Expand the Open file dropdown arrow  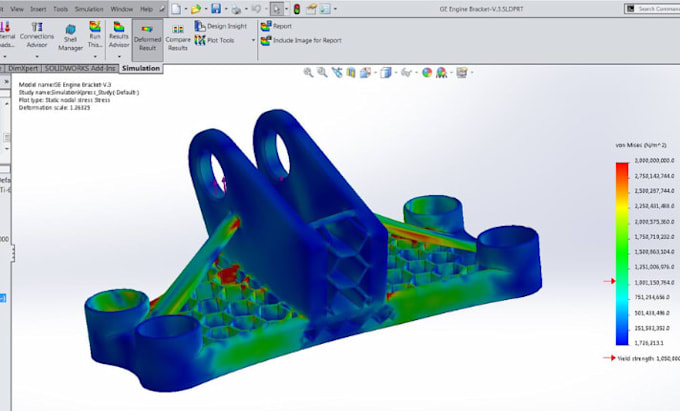[206, 9]
